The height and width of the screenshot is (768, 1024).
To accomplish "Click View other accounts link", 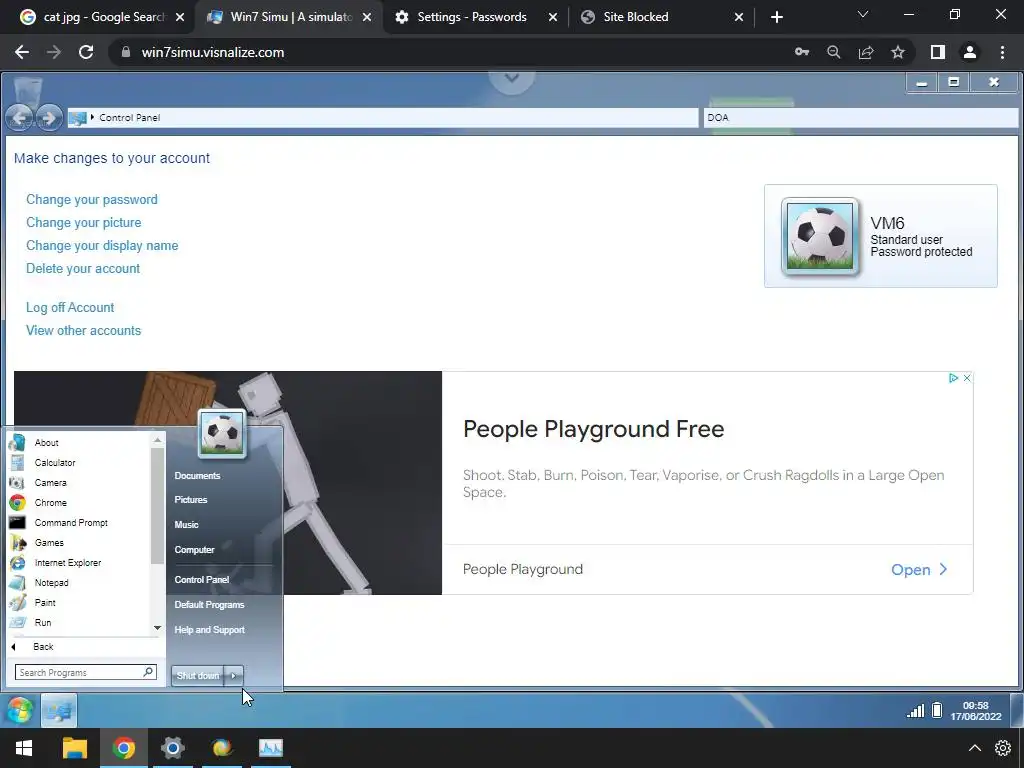I will [x=84, y=330].
